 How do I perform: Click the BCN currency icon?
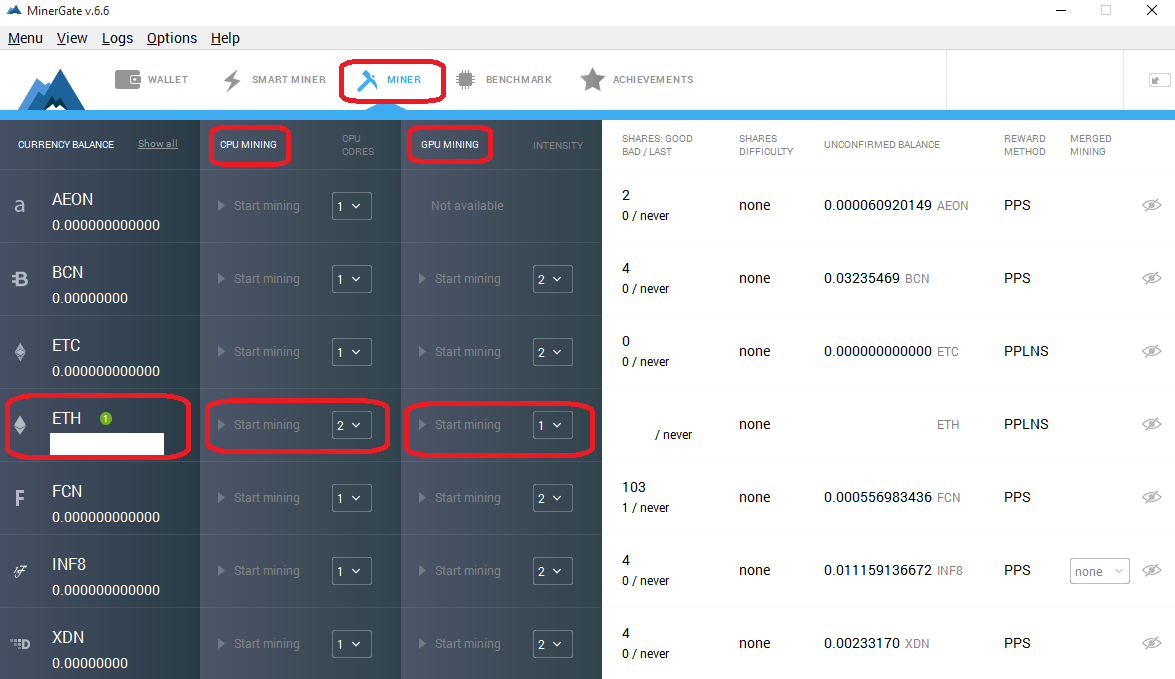coord(20,279)
